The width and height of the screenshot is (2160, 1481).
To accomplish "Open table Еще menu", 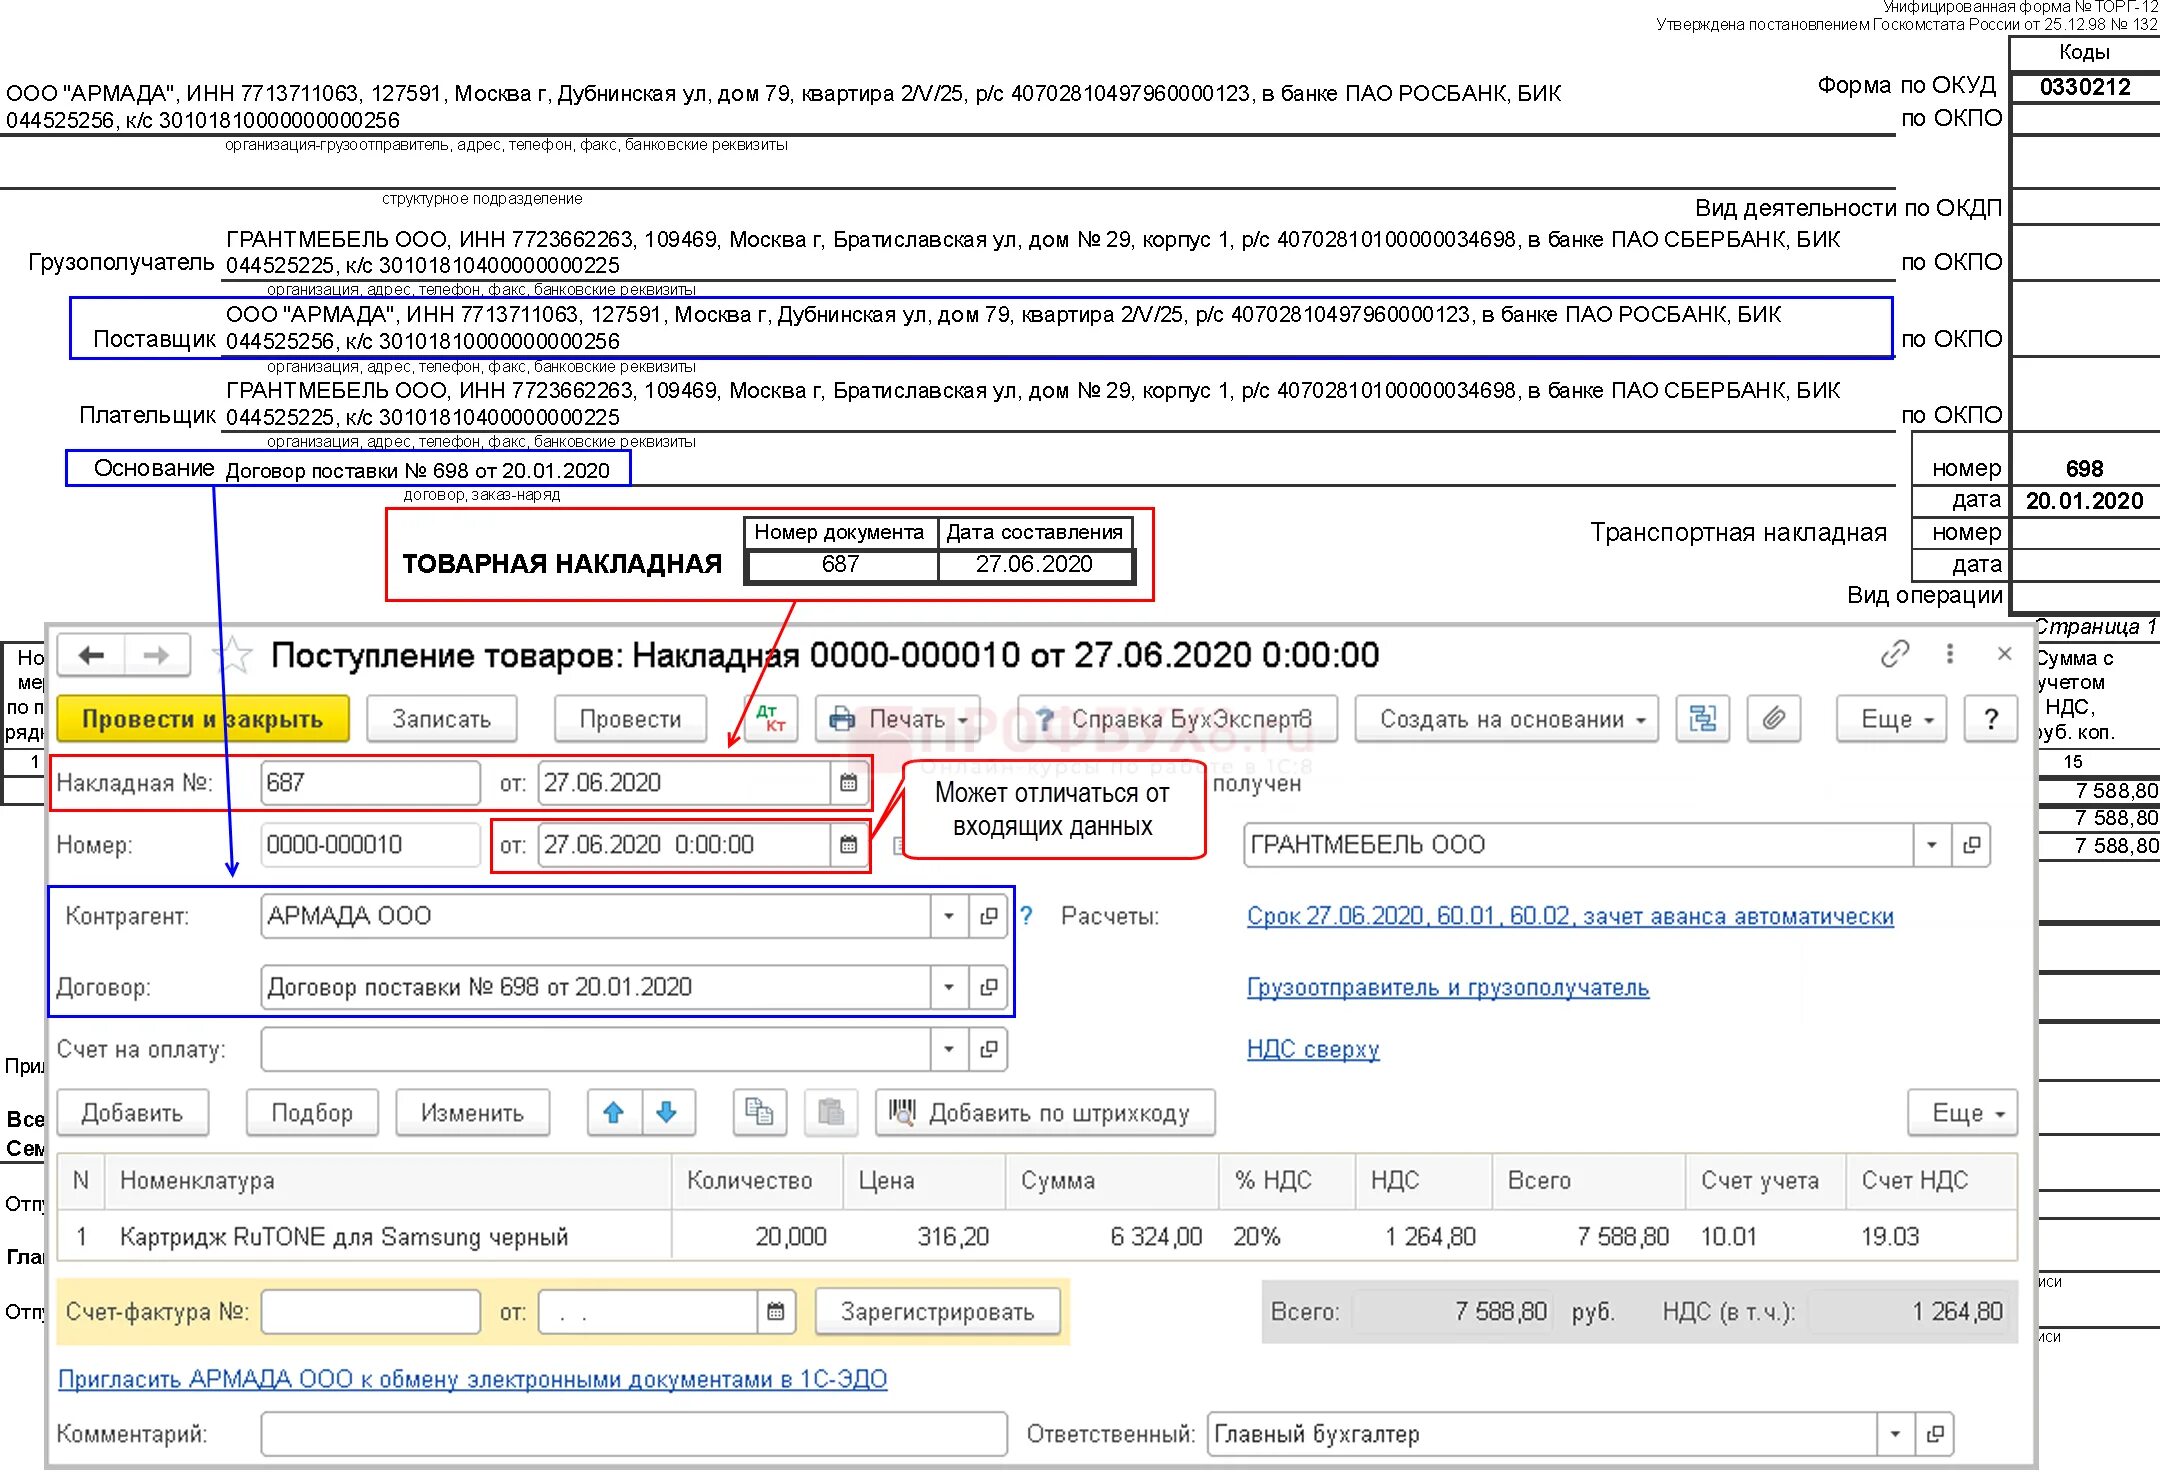I will [x=1962, y=1113].
